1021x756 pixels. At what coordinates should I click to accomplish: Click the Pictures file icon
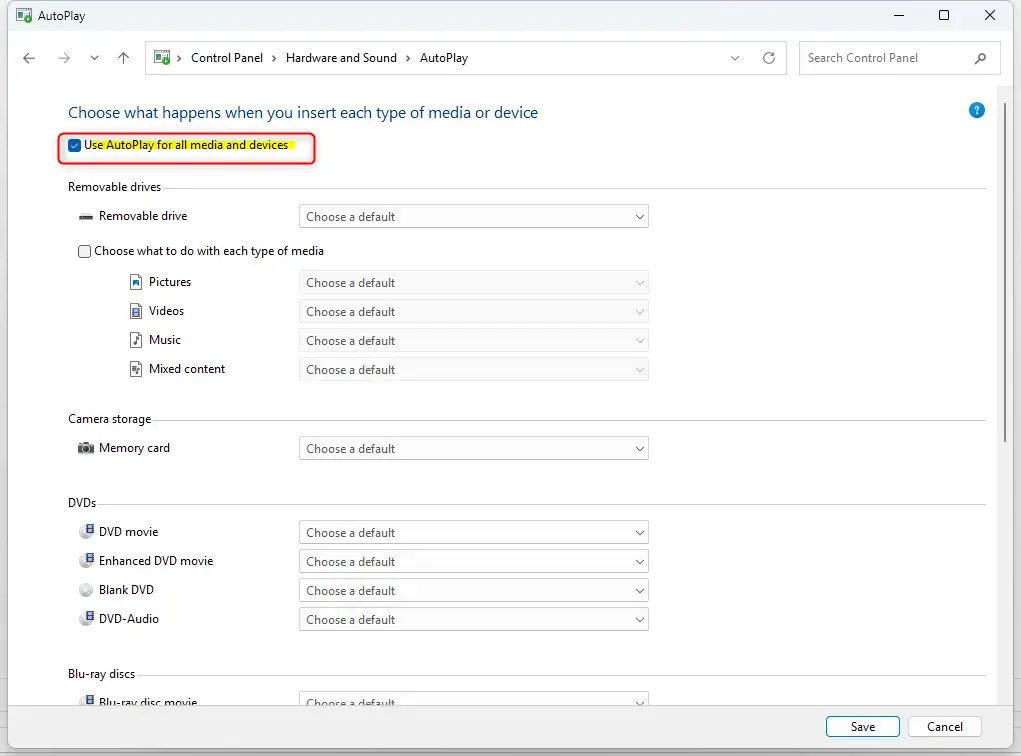click(135, 282)
